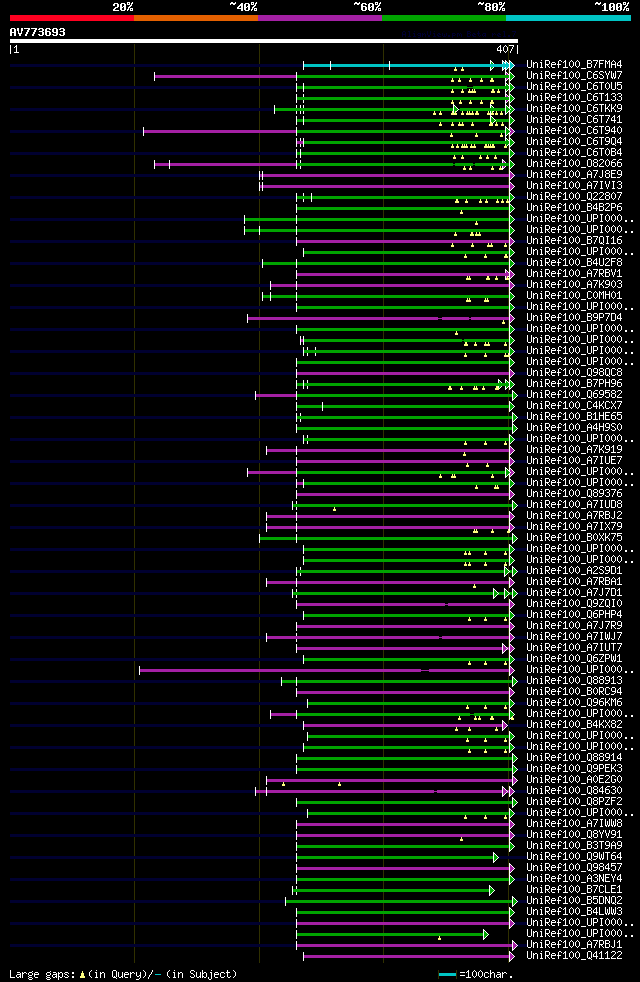Click the UniRef100_A4H9S0 hit name
This screenshot has height=982, width=640.
point(574,428)
